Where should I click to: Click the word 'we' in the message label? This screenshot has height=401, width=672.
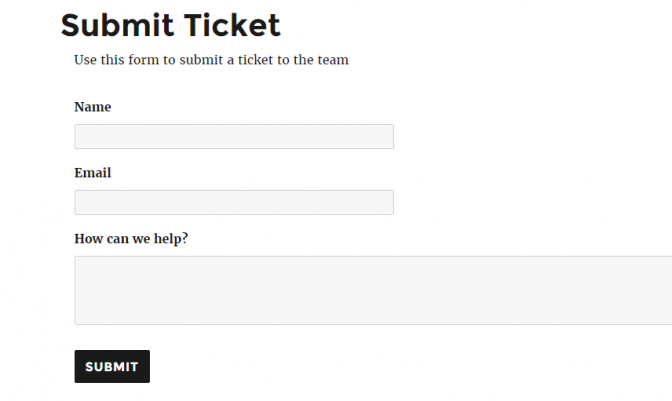(x=141, y=239)
